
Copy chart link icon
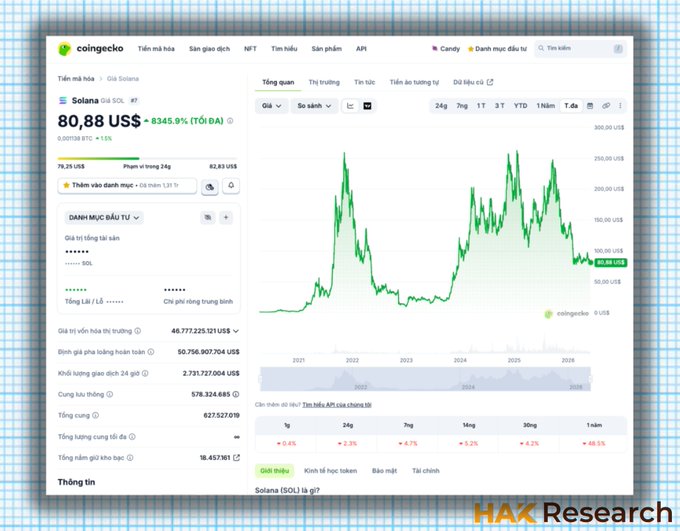point(606,106)
